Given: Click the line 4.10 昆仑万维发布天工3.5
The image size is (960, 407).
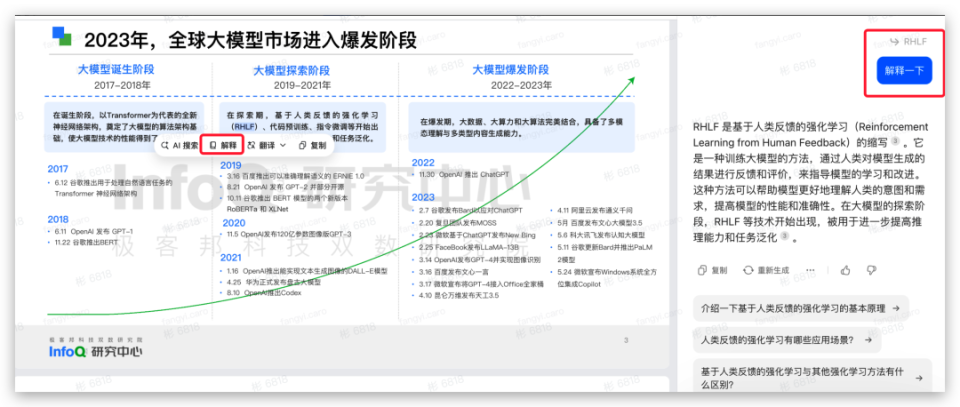Looking at the screenshot, I should [457, 296].
